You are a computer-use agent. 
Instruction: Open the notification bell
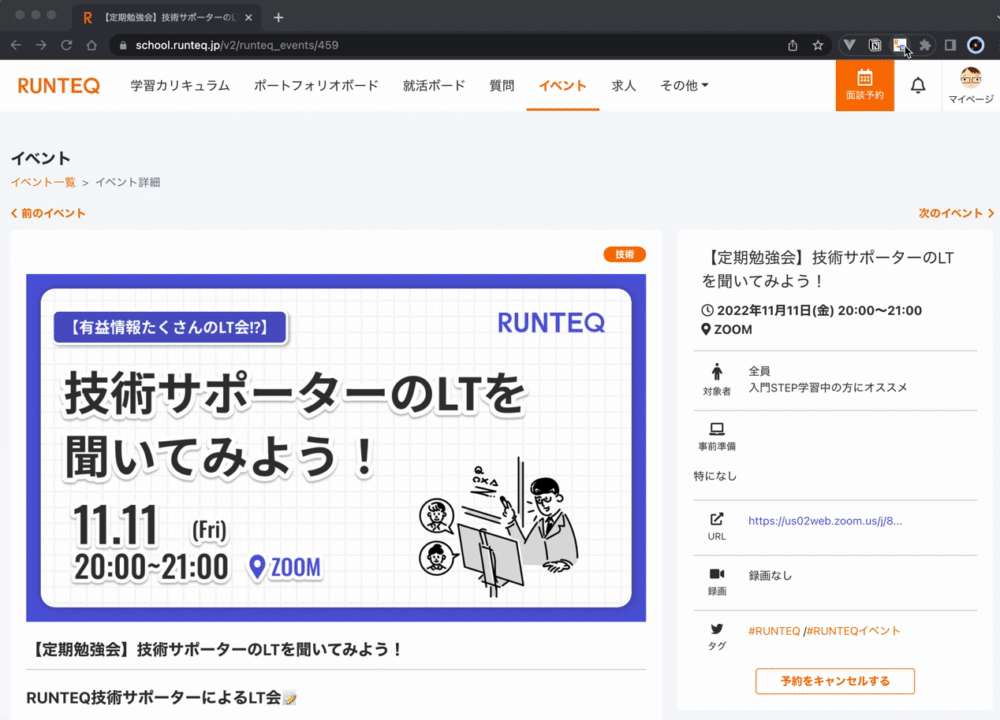918,85
